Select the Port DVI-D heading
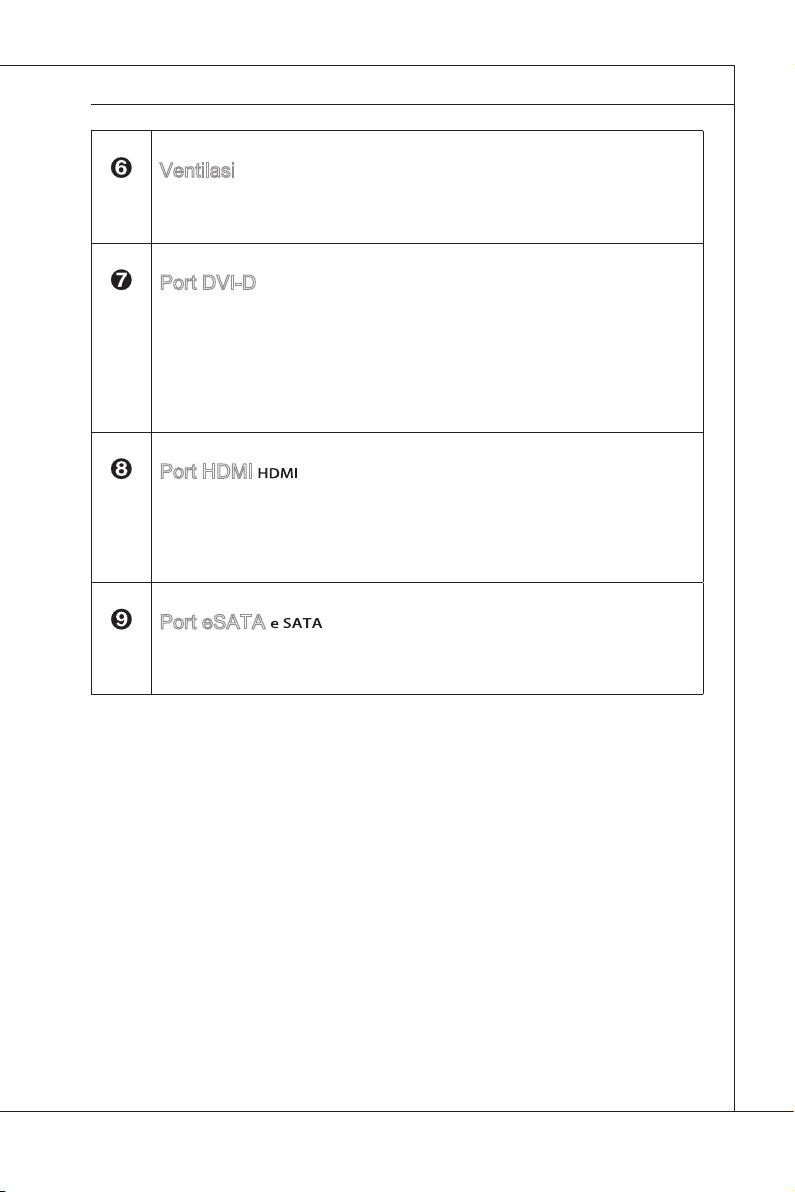The width and height of the screenshot is (795, 1192). (207, 283)
